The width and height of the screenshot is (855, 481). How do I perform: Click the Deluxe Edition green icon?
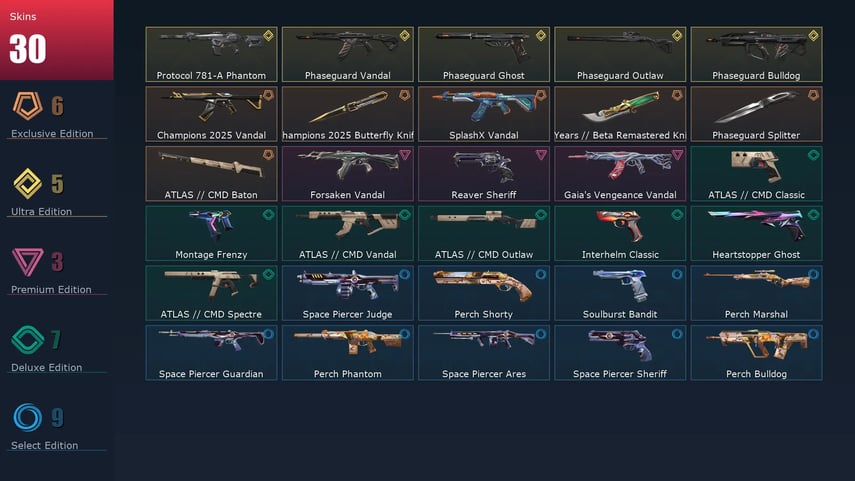[x=27, y=339]
